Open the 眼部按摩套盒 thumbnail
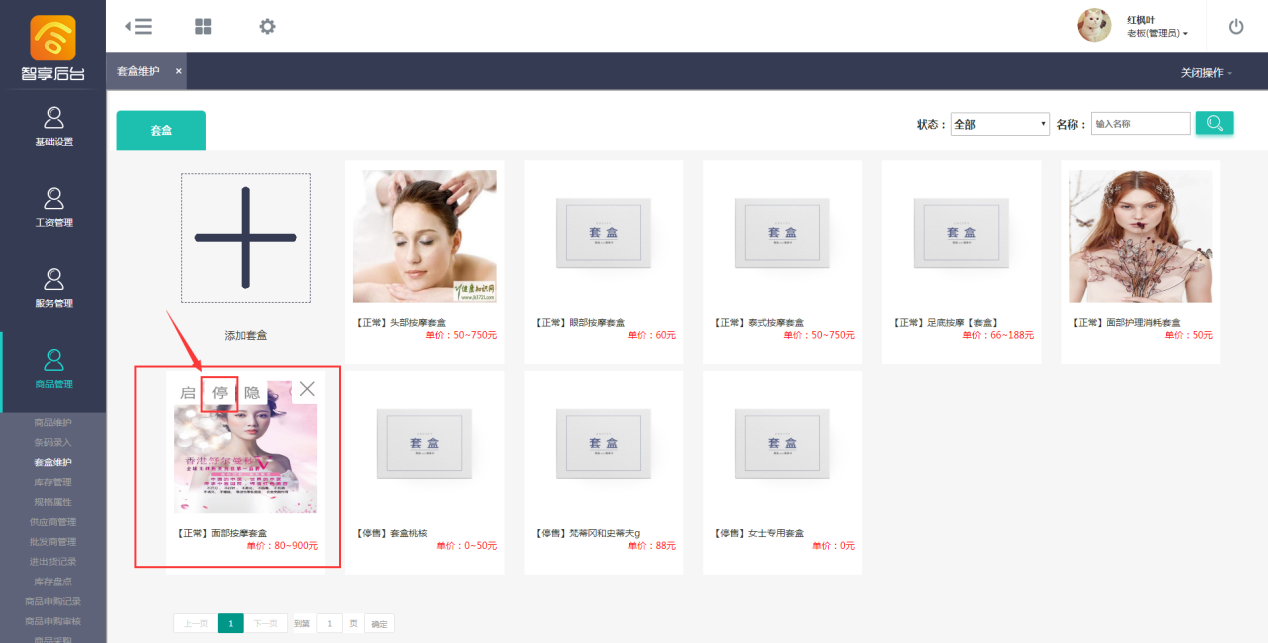The height and width of the screenshot is (643, 1268). click(604, 236)
